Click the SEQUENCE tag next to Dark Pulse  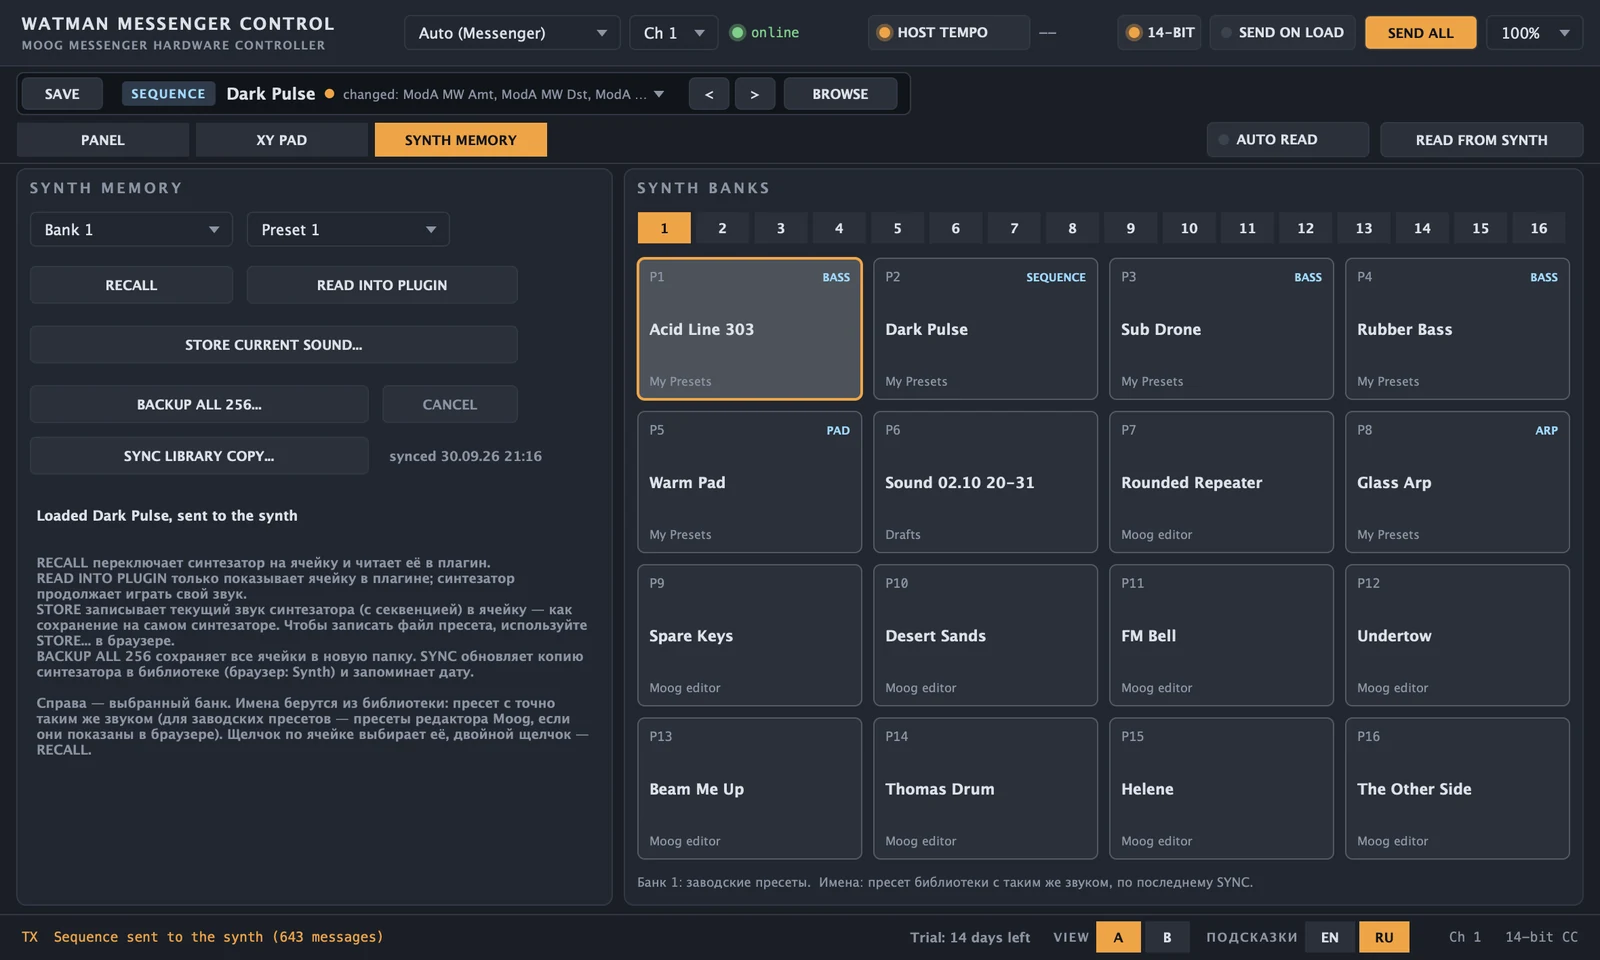(168, 94)
